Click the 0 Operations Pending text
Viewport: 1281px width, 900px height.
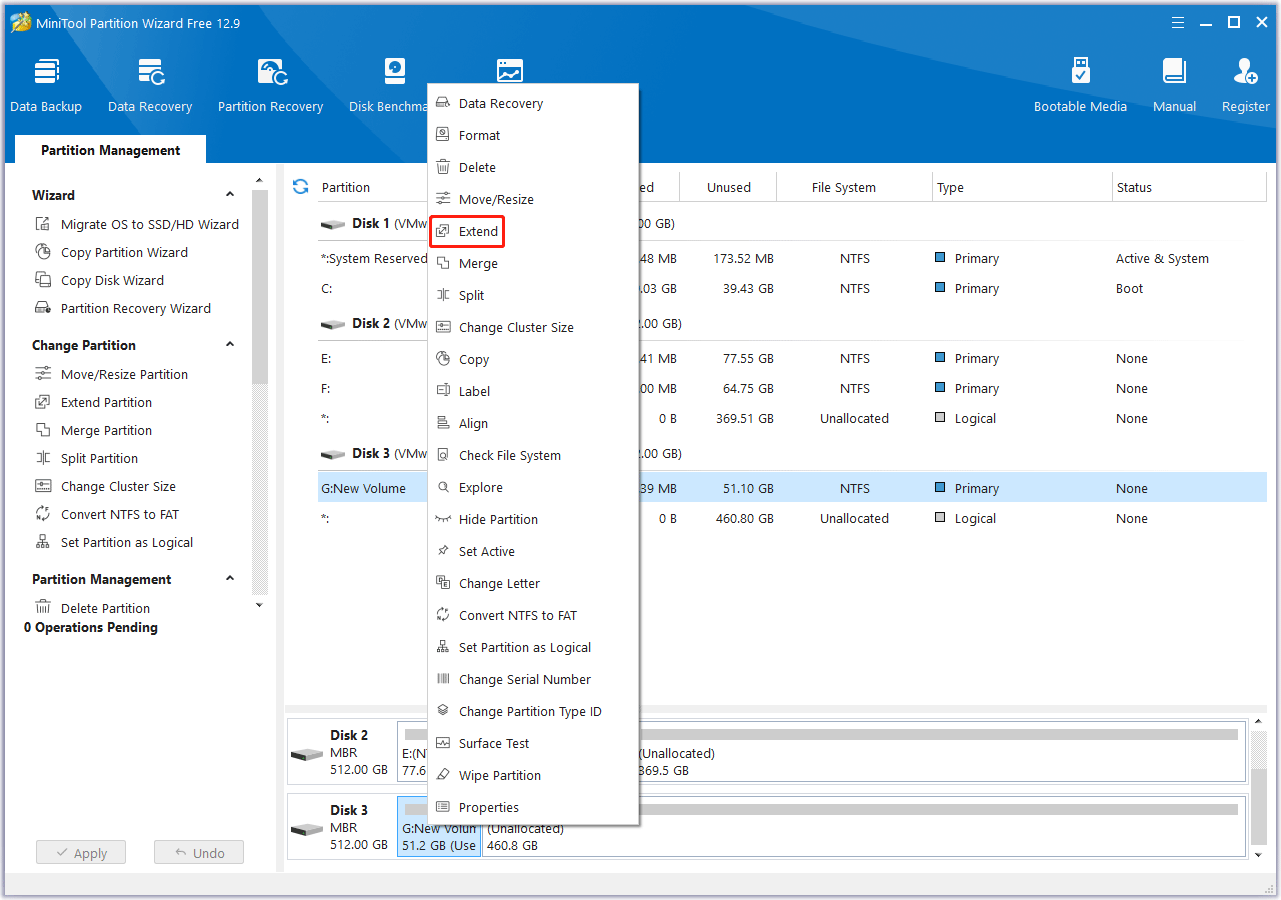(x=91, y=627)
